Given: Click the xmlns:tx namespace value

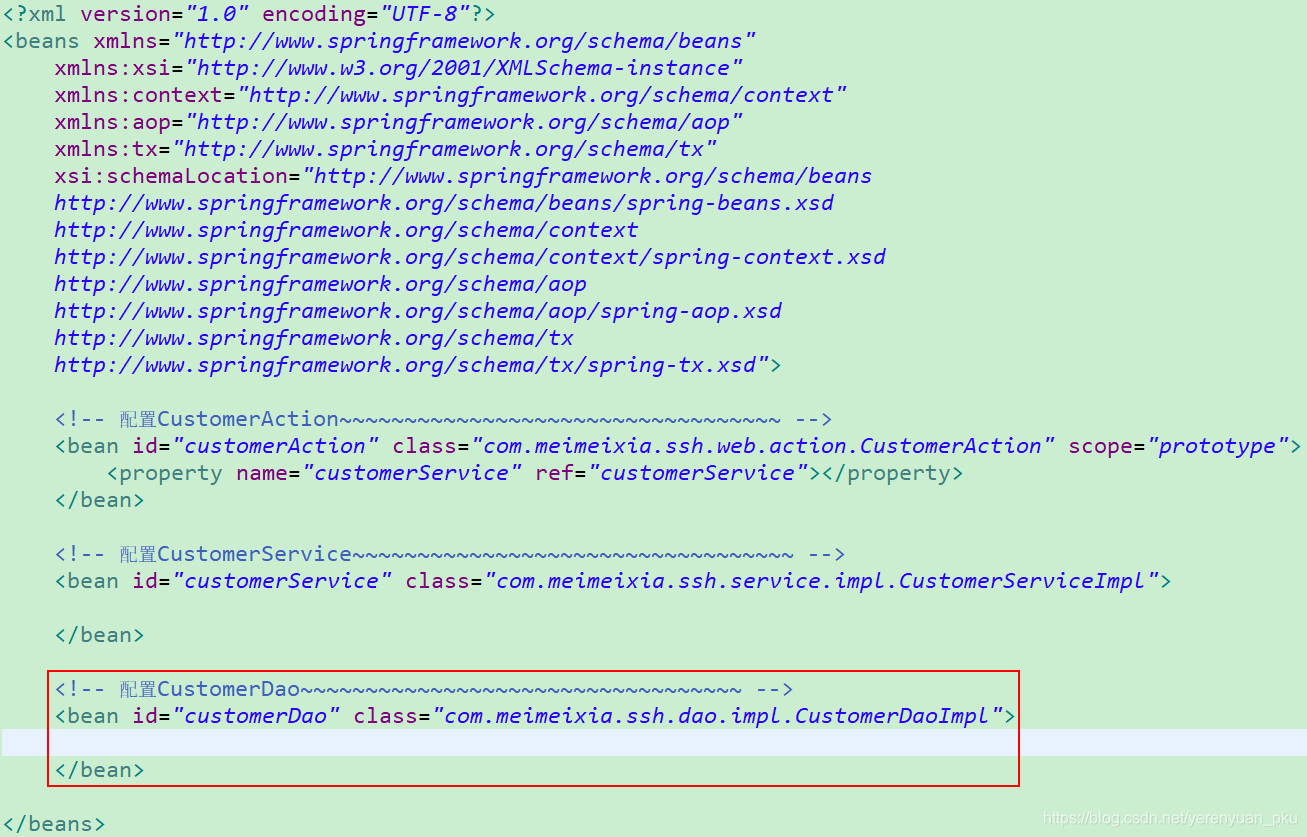Looking at the screenshot, I should click(445, 149).
